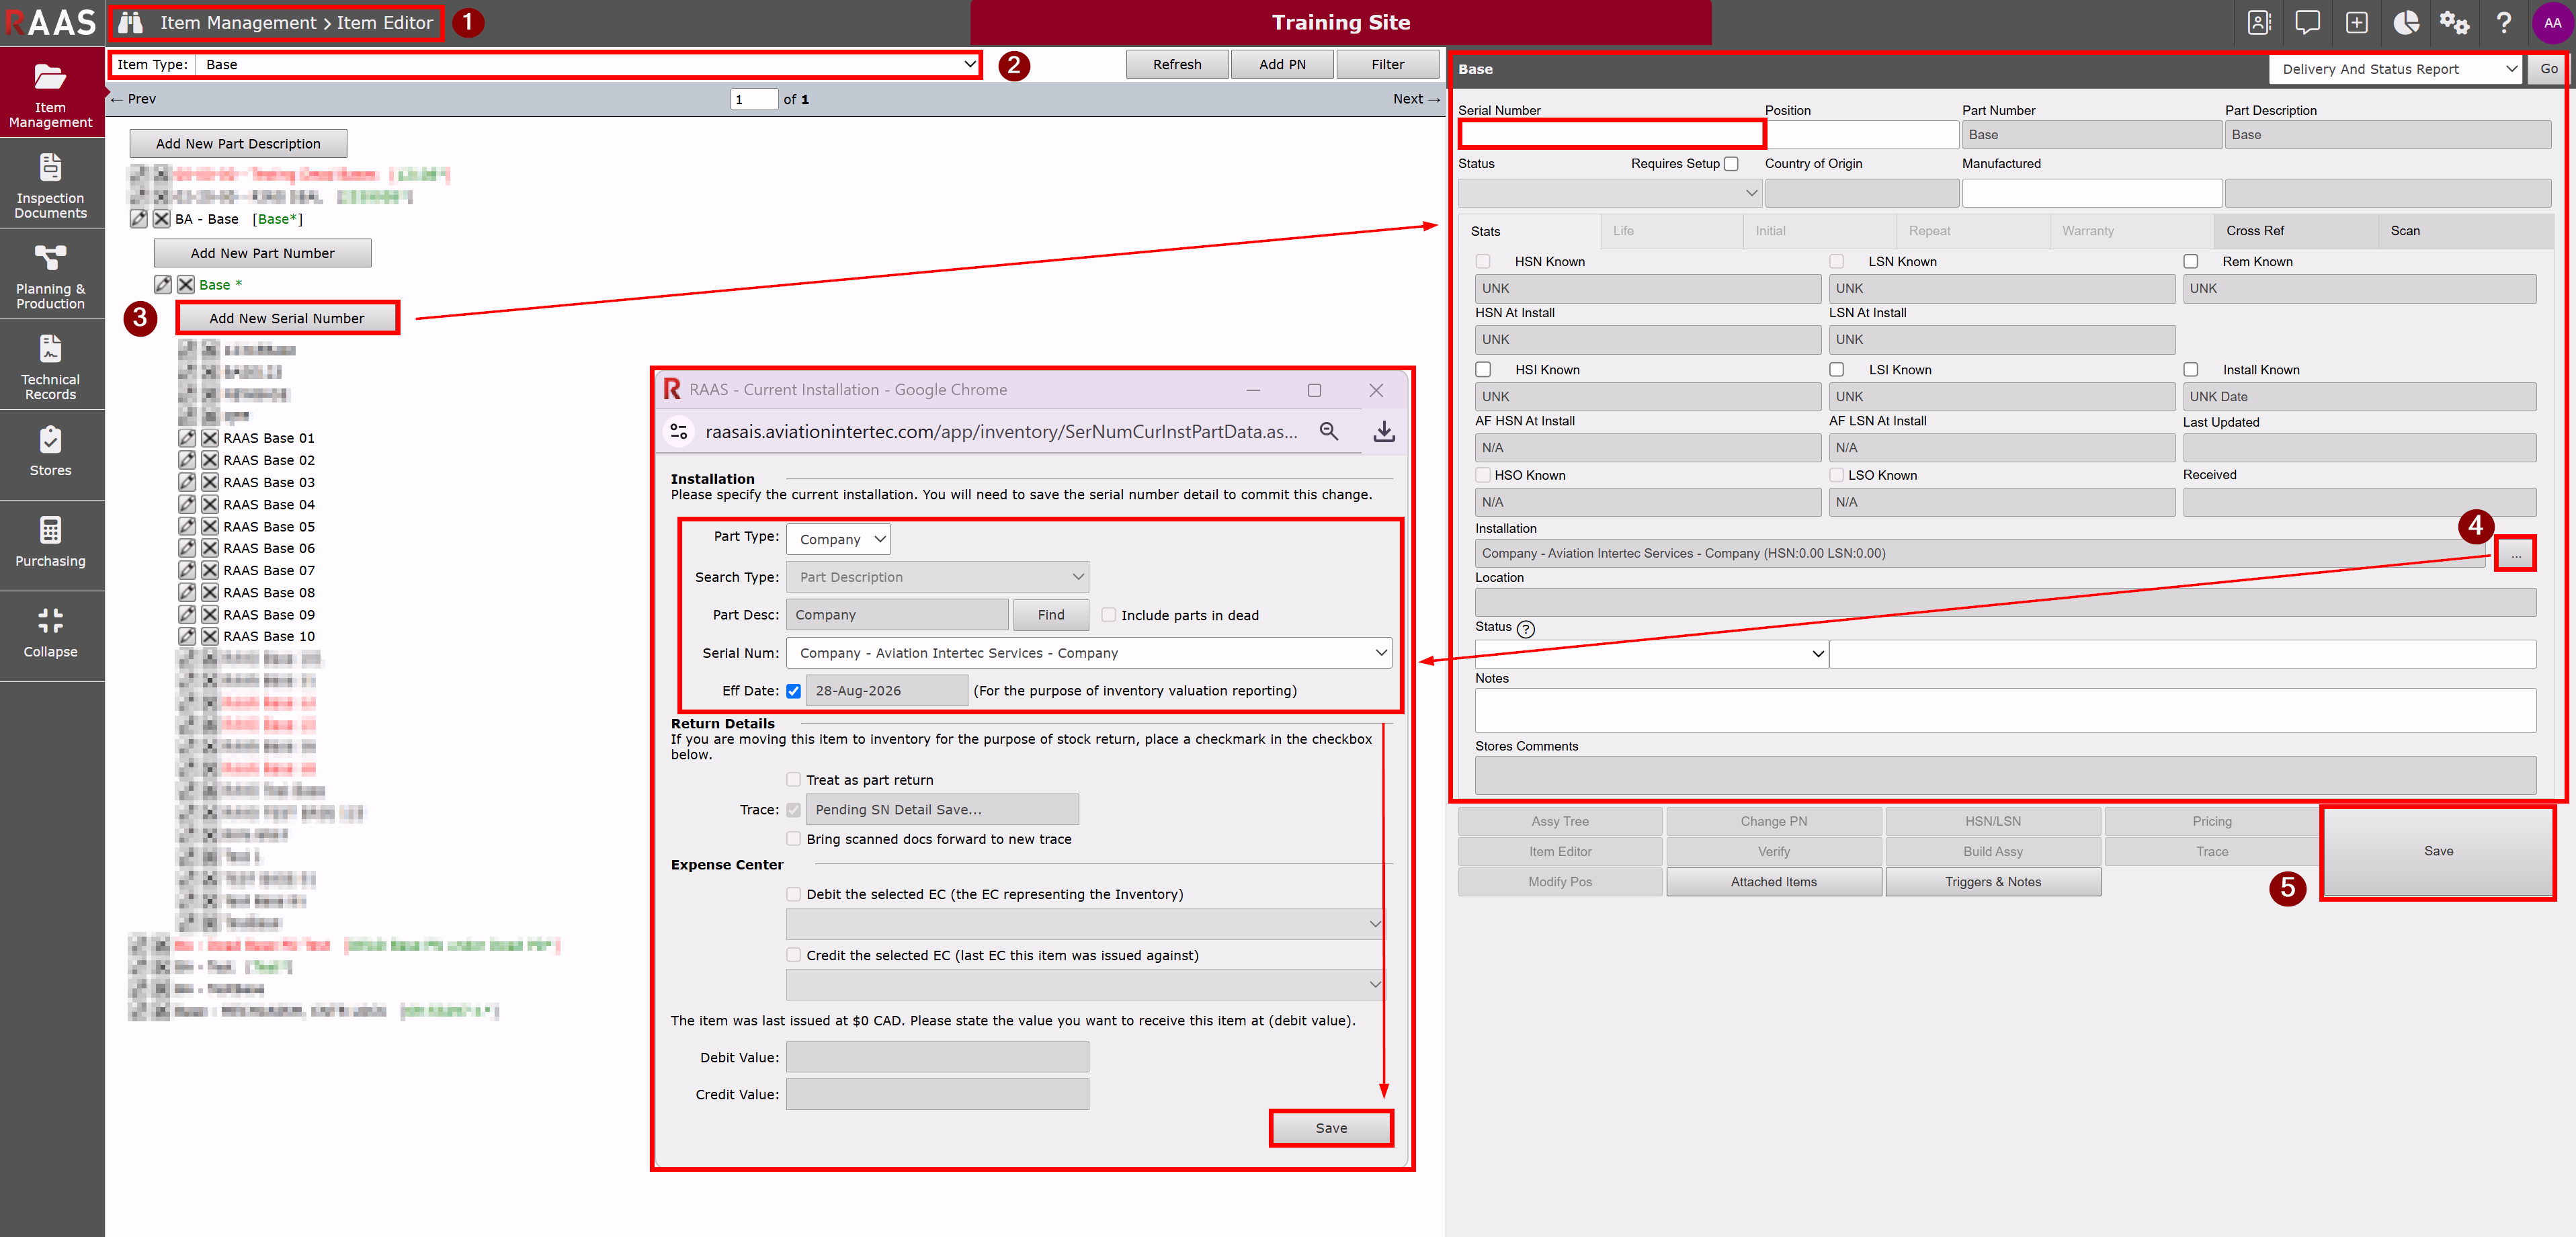Open the Attached Items button
The width and height of the screenshot is (2576, 1237).
tap(1773, 882)
